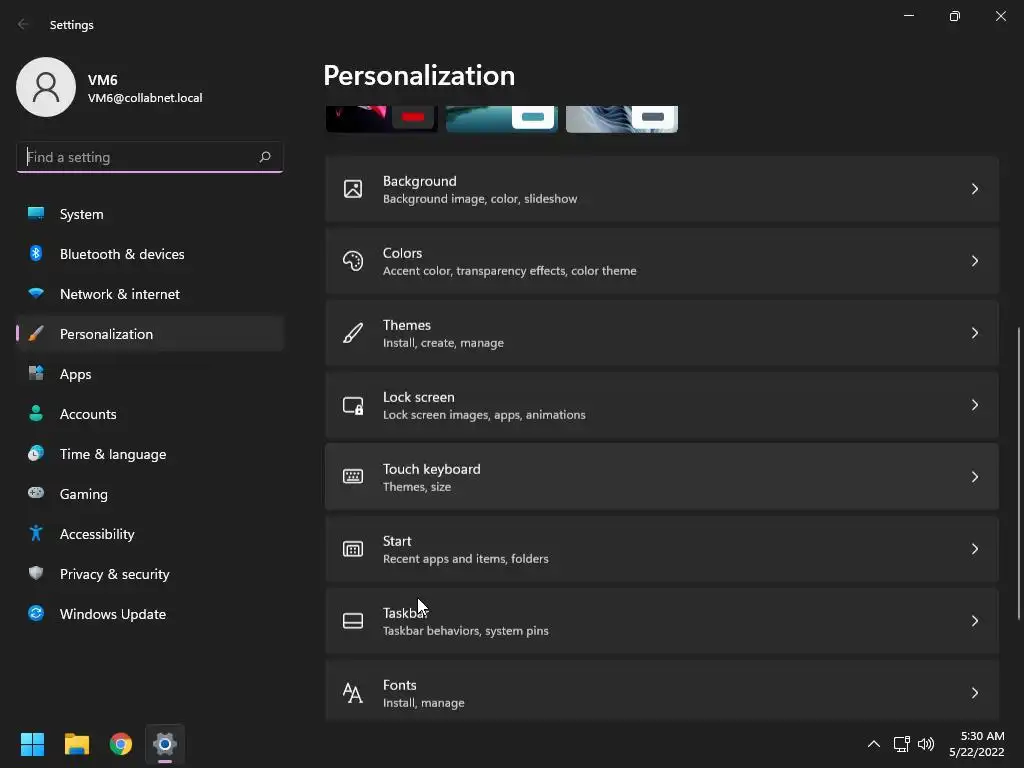Click the Lock screen icon
The height and width of the screenshot is (768, 1024).
[x=353, y=405]
